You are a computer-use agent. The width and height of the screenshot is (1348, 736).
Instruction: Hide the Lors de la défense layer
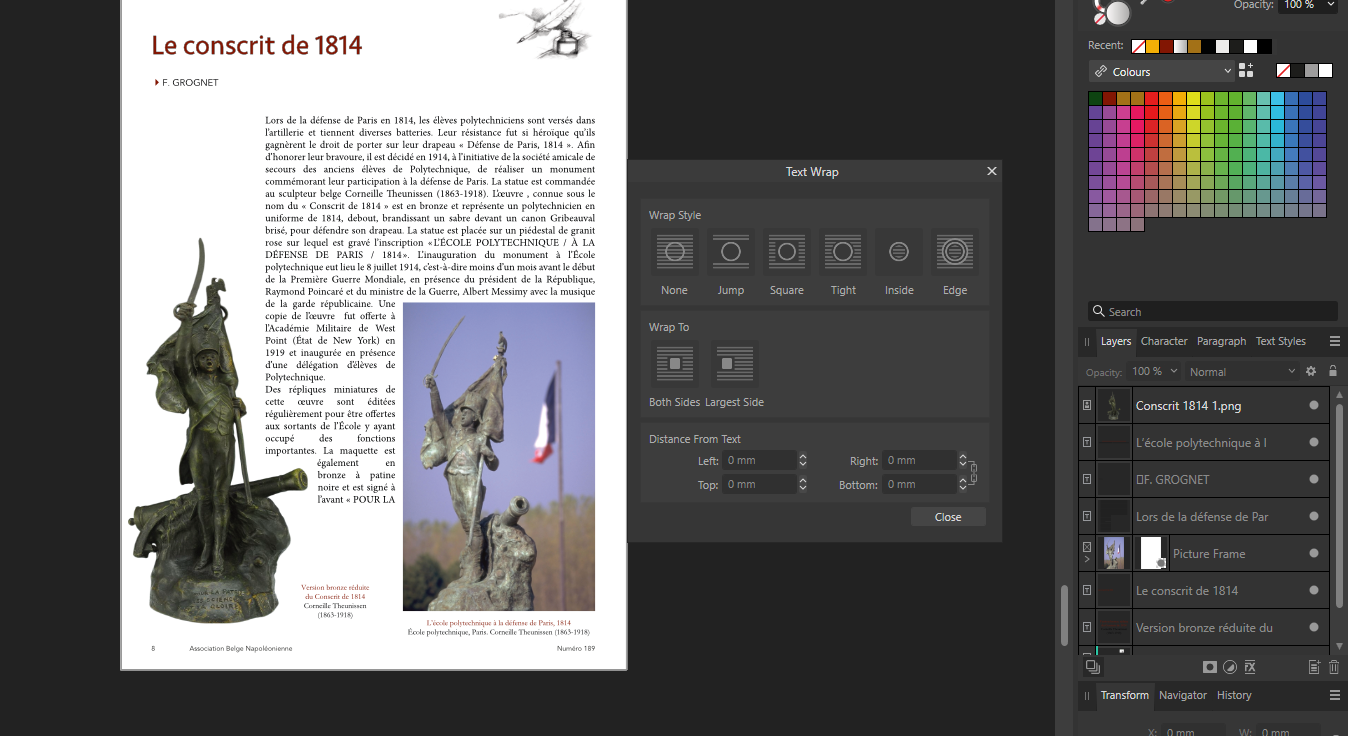[x=1314, y=517]
